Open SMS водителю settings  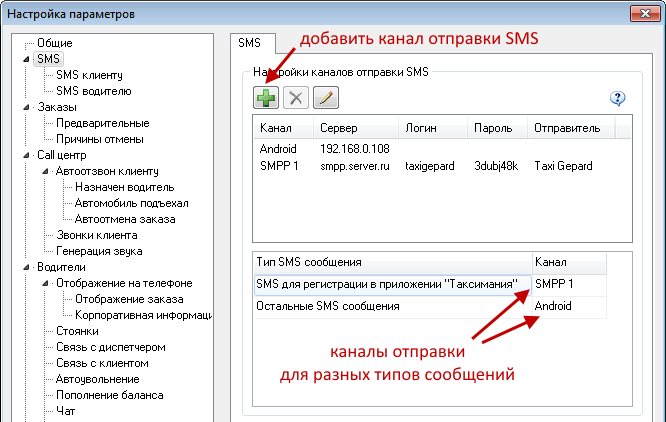94,91
